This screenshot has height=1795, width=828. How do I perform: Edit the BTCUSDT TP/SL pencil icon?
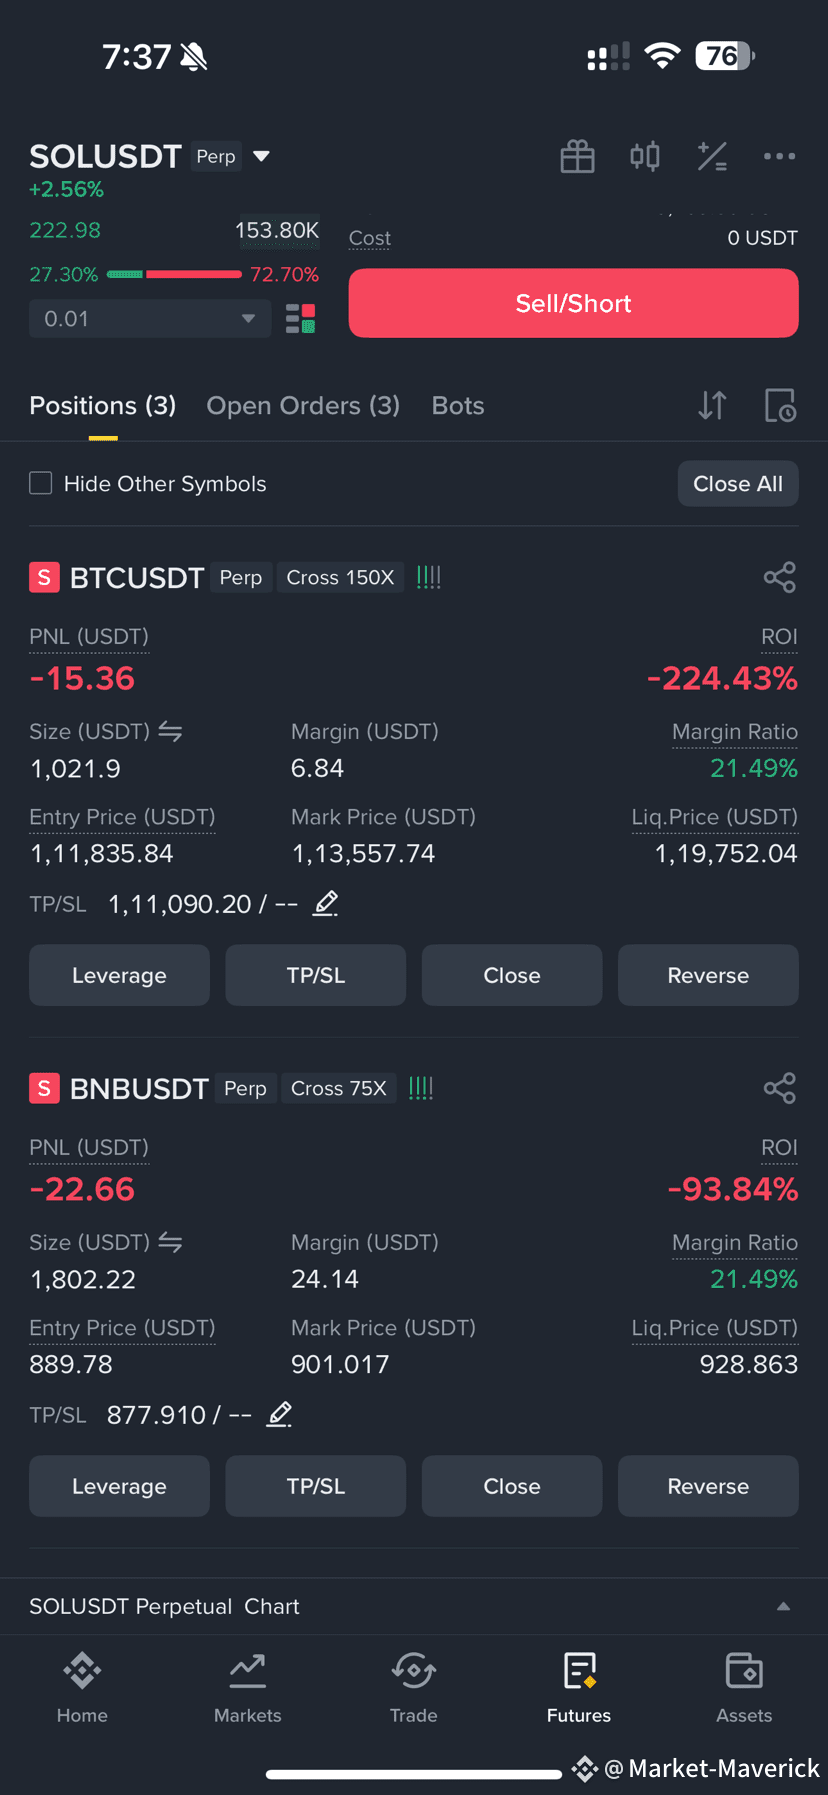[x=326, y=904]
